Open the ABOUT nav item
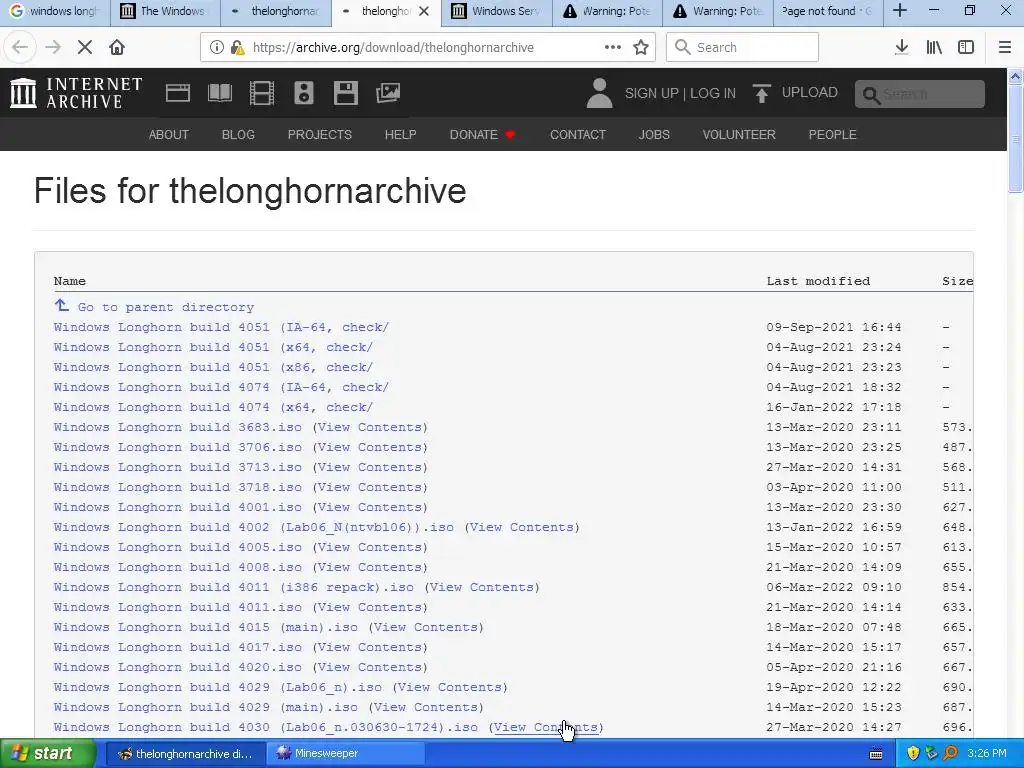Viewport: 1024px width, 768px height. tap(168, 135)
